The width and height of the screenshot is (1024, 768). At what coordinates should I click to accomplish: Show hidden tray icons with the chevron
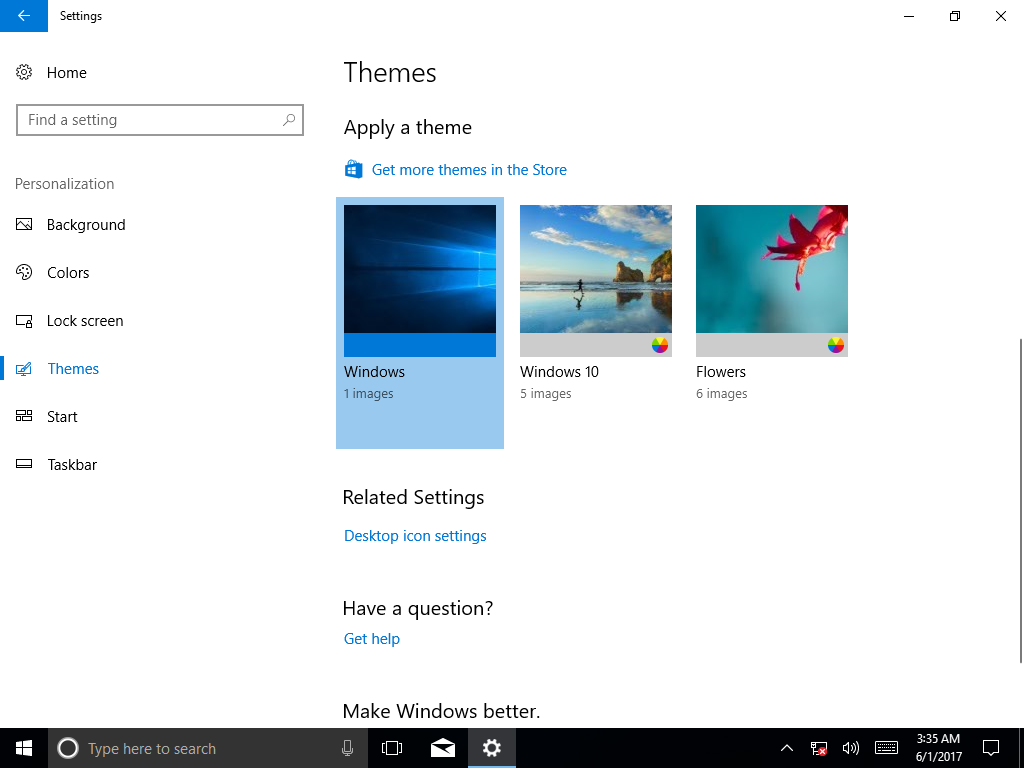[787, 748]
